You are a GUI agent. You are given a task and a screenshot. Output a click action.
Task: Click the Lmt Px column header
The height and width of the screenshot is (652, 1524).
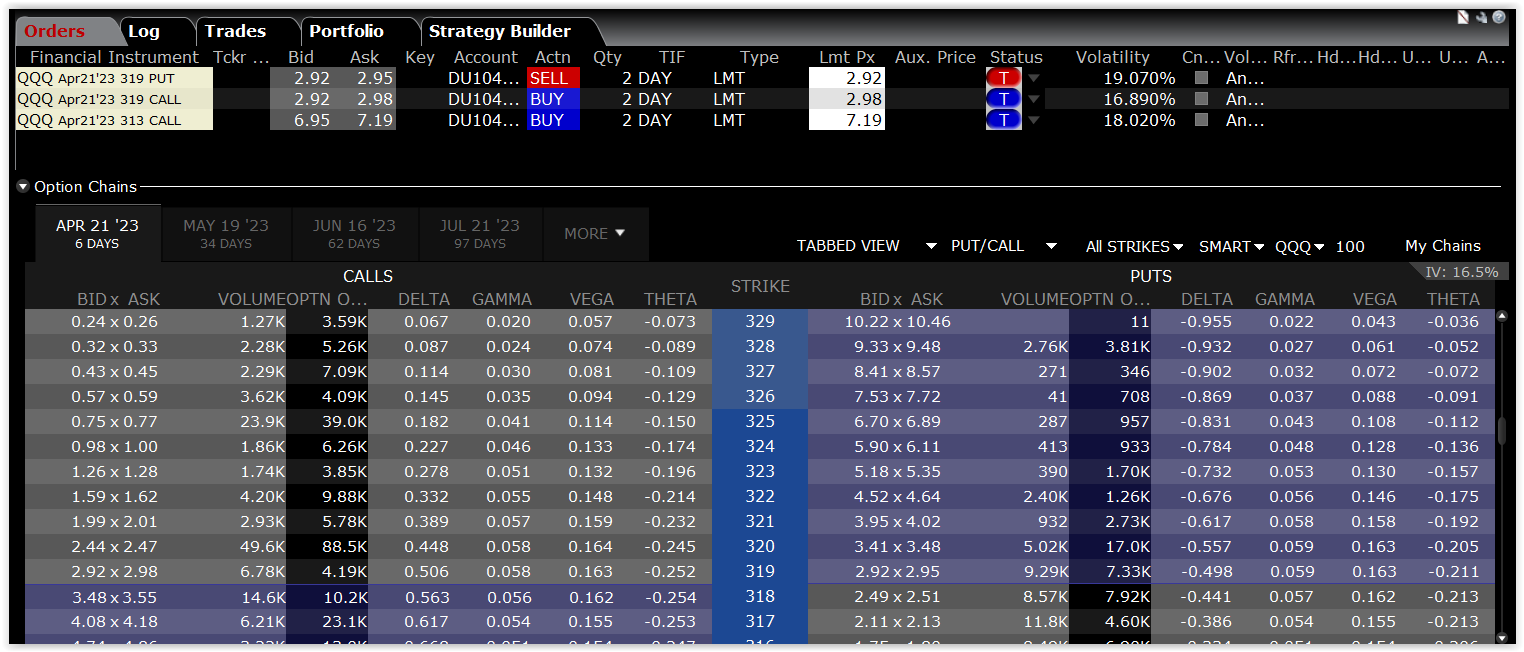click(x=847, y=57)
